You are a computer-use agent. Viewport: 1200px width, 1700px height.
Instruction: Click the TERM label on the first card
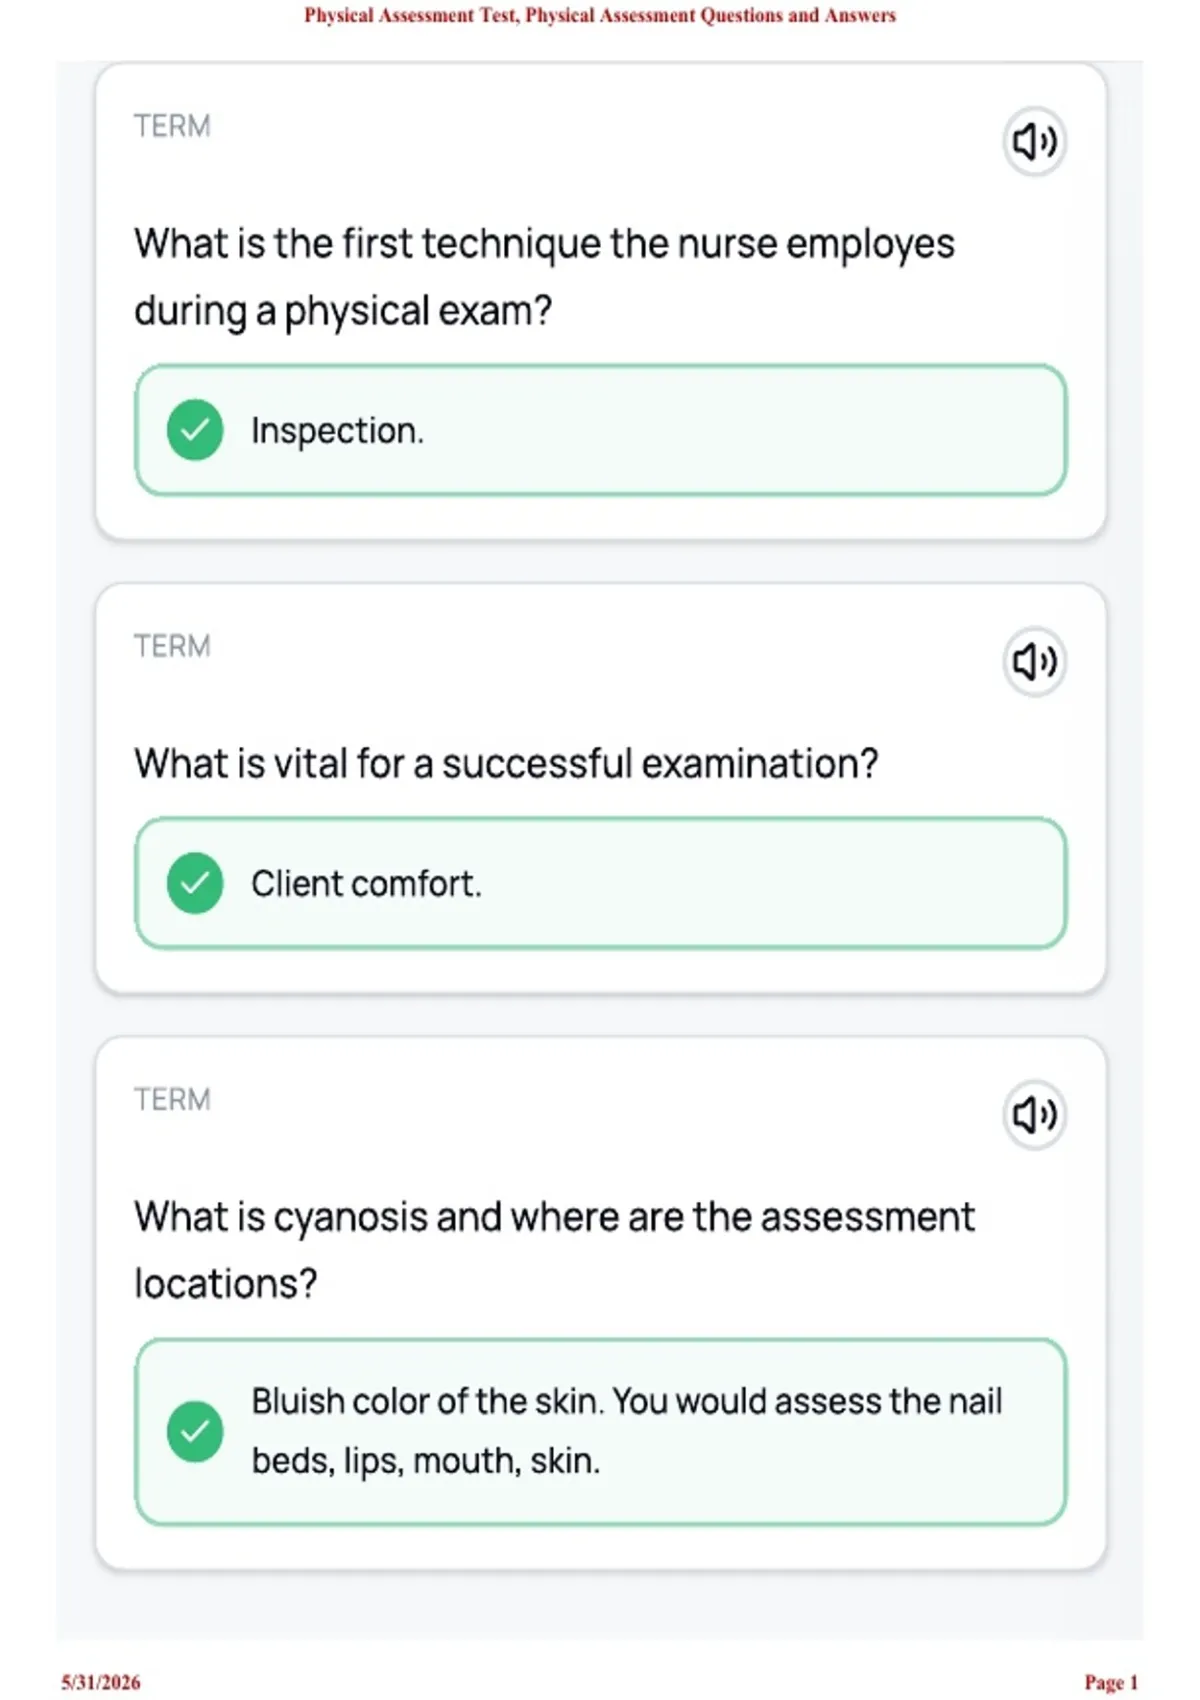click(x=172, y=126)
